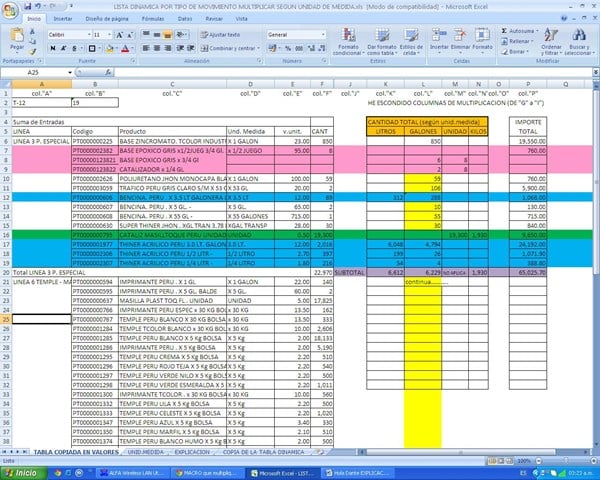Viewport: 600px width, 480px height.
Task: Click the Name Box showing A25
Action: (35, 73)
